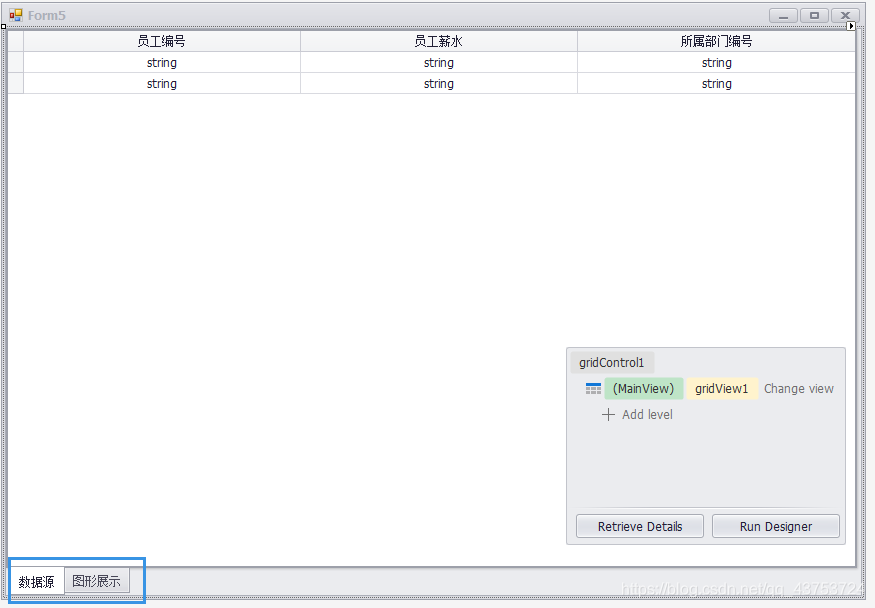Switch to the 数据源 tab
The width and height of the screenshot is (875, 608).
[36, 582]
